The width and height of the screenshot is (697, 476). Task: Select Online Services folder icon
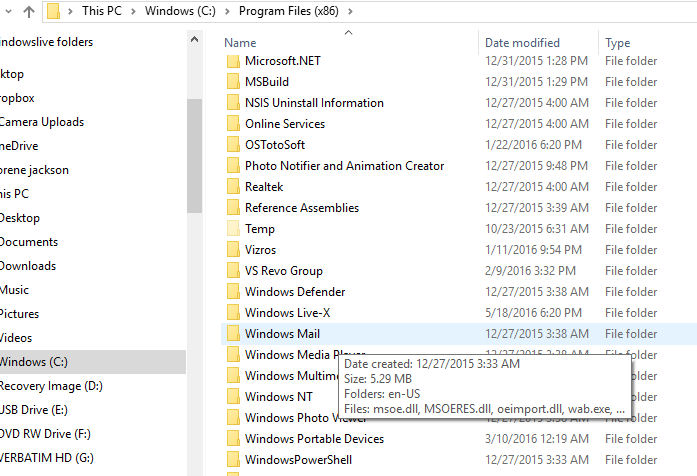[233, 124]
